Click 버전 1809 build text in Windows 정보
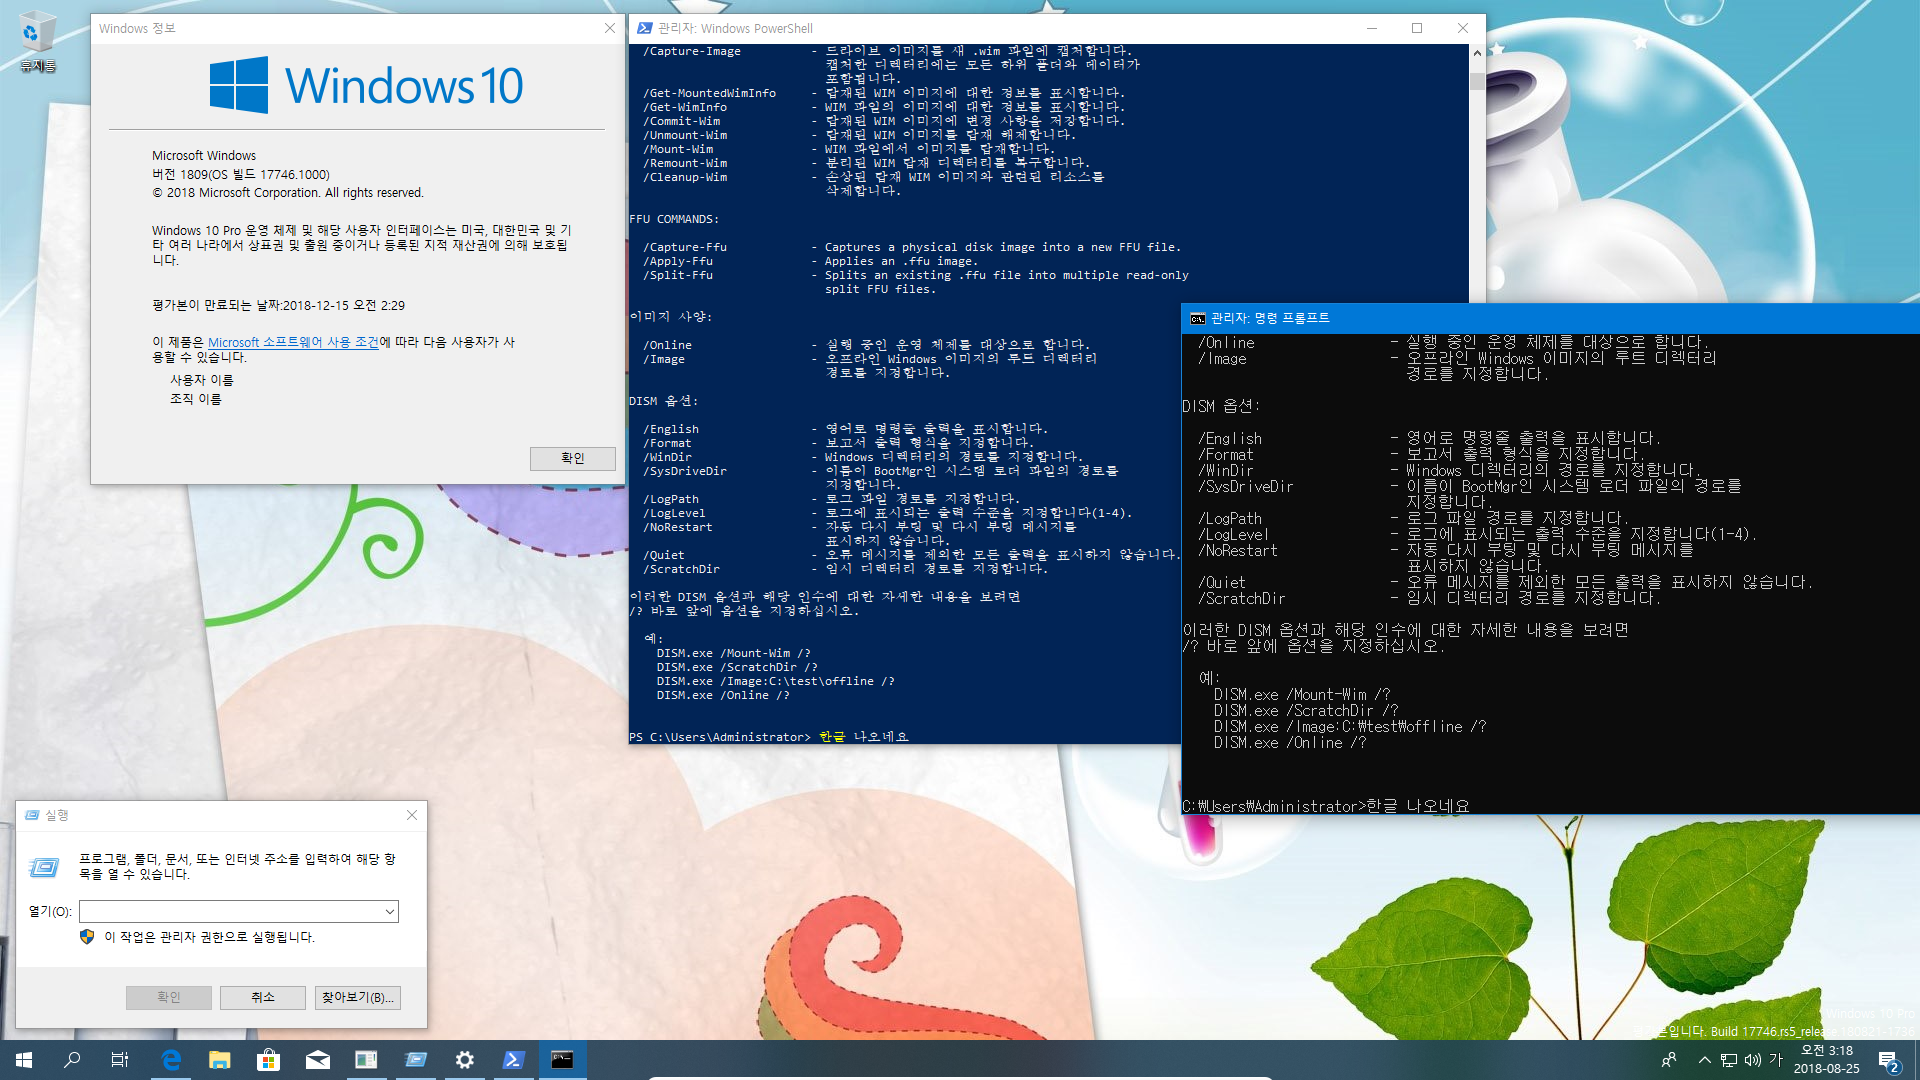Screen dimensions: 1920x1080 click(240, 174)
